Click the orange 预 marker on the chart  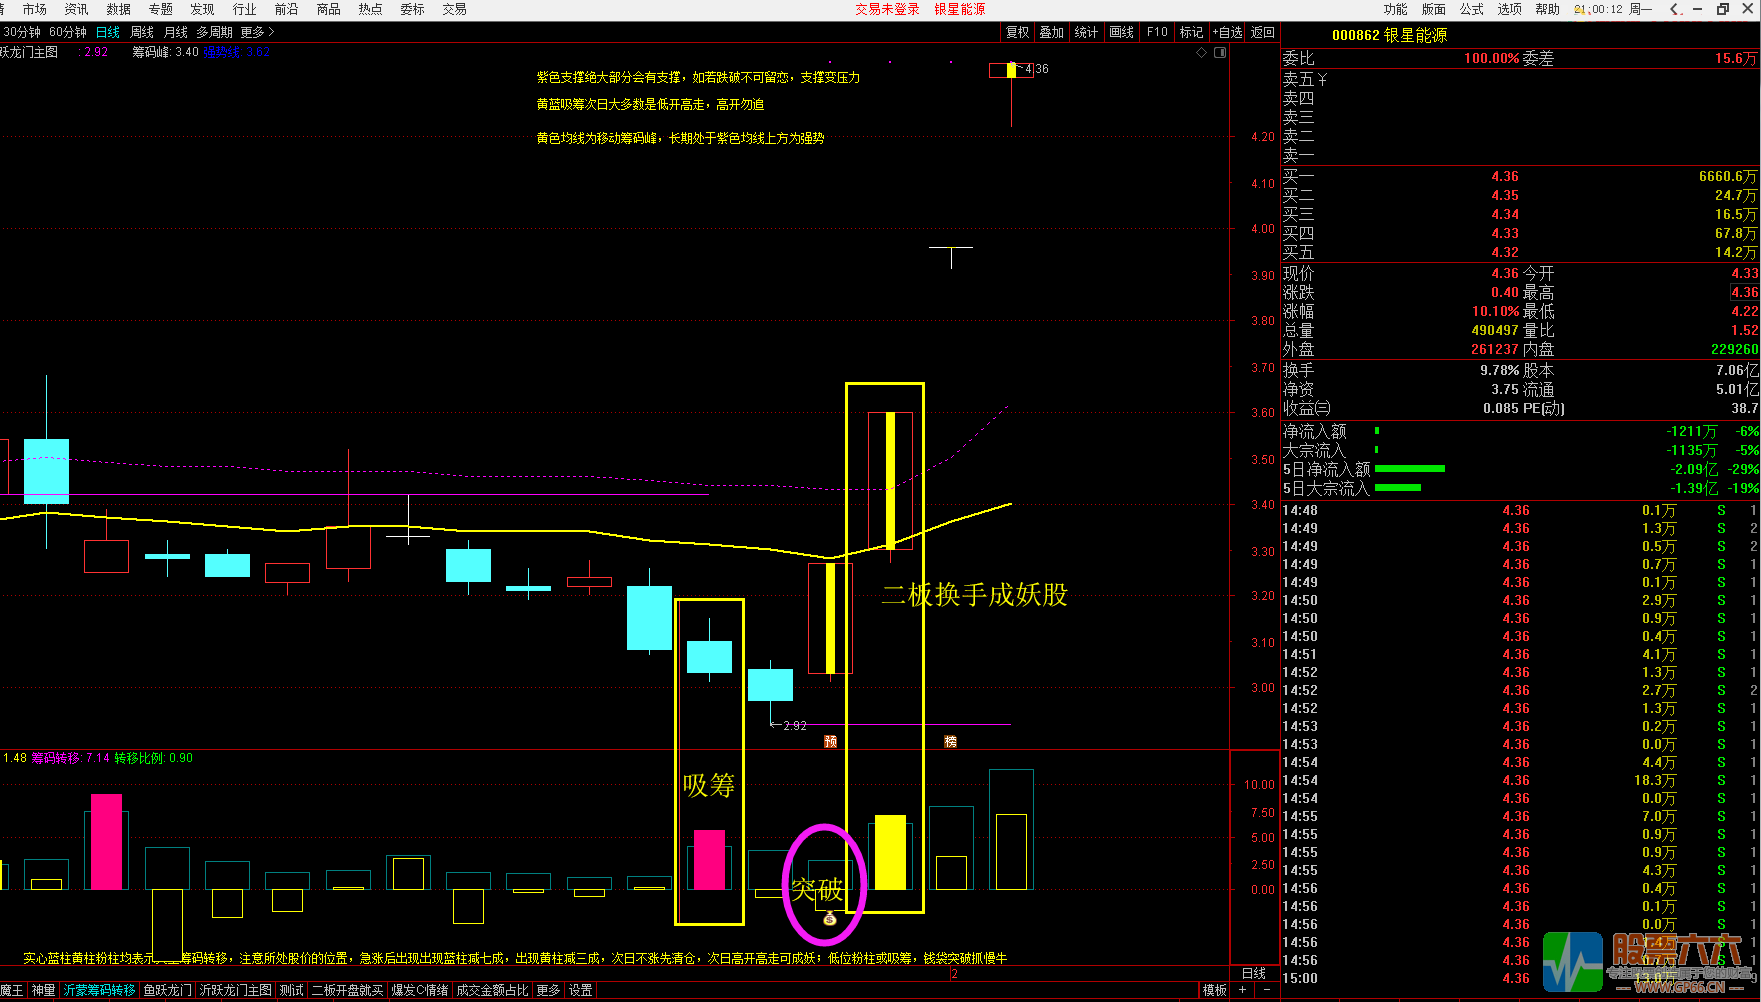coord(830,741)
